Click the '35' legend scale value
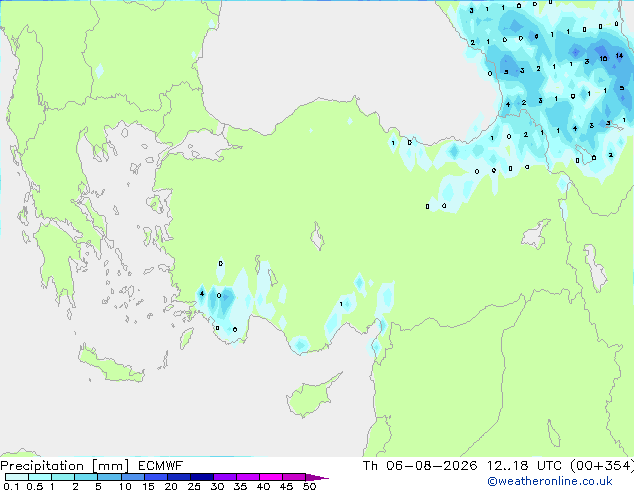The height and width of the screenshot is (490, 634). tap(240, 486)
